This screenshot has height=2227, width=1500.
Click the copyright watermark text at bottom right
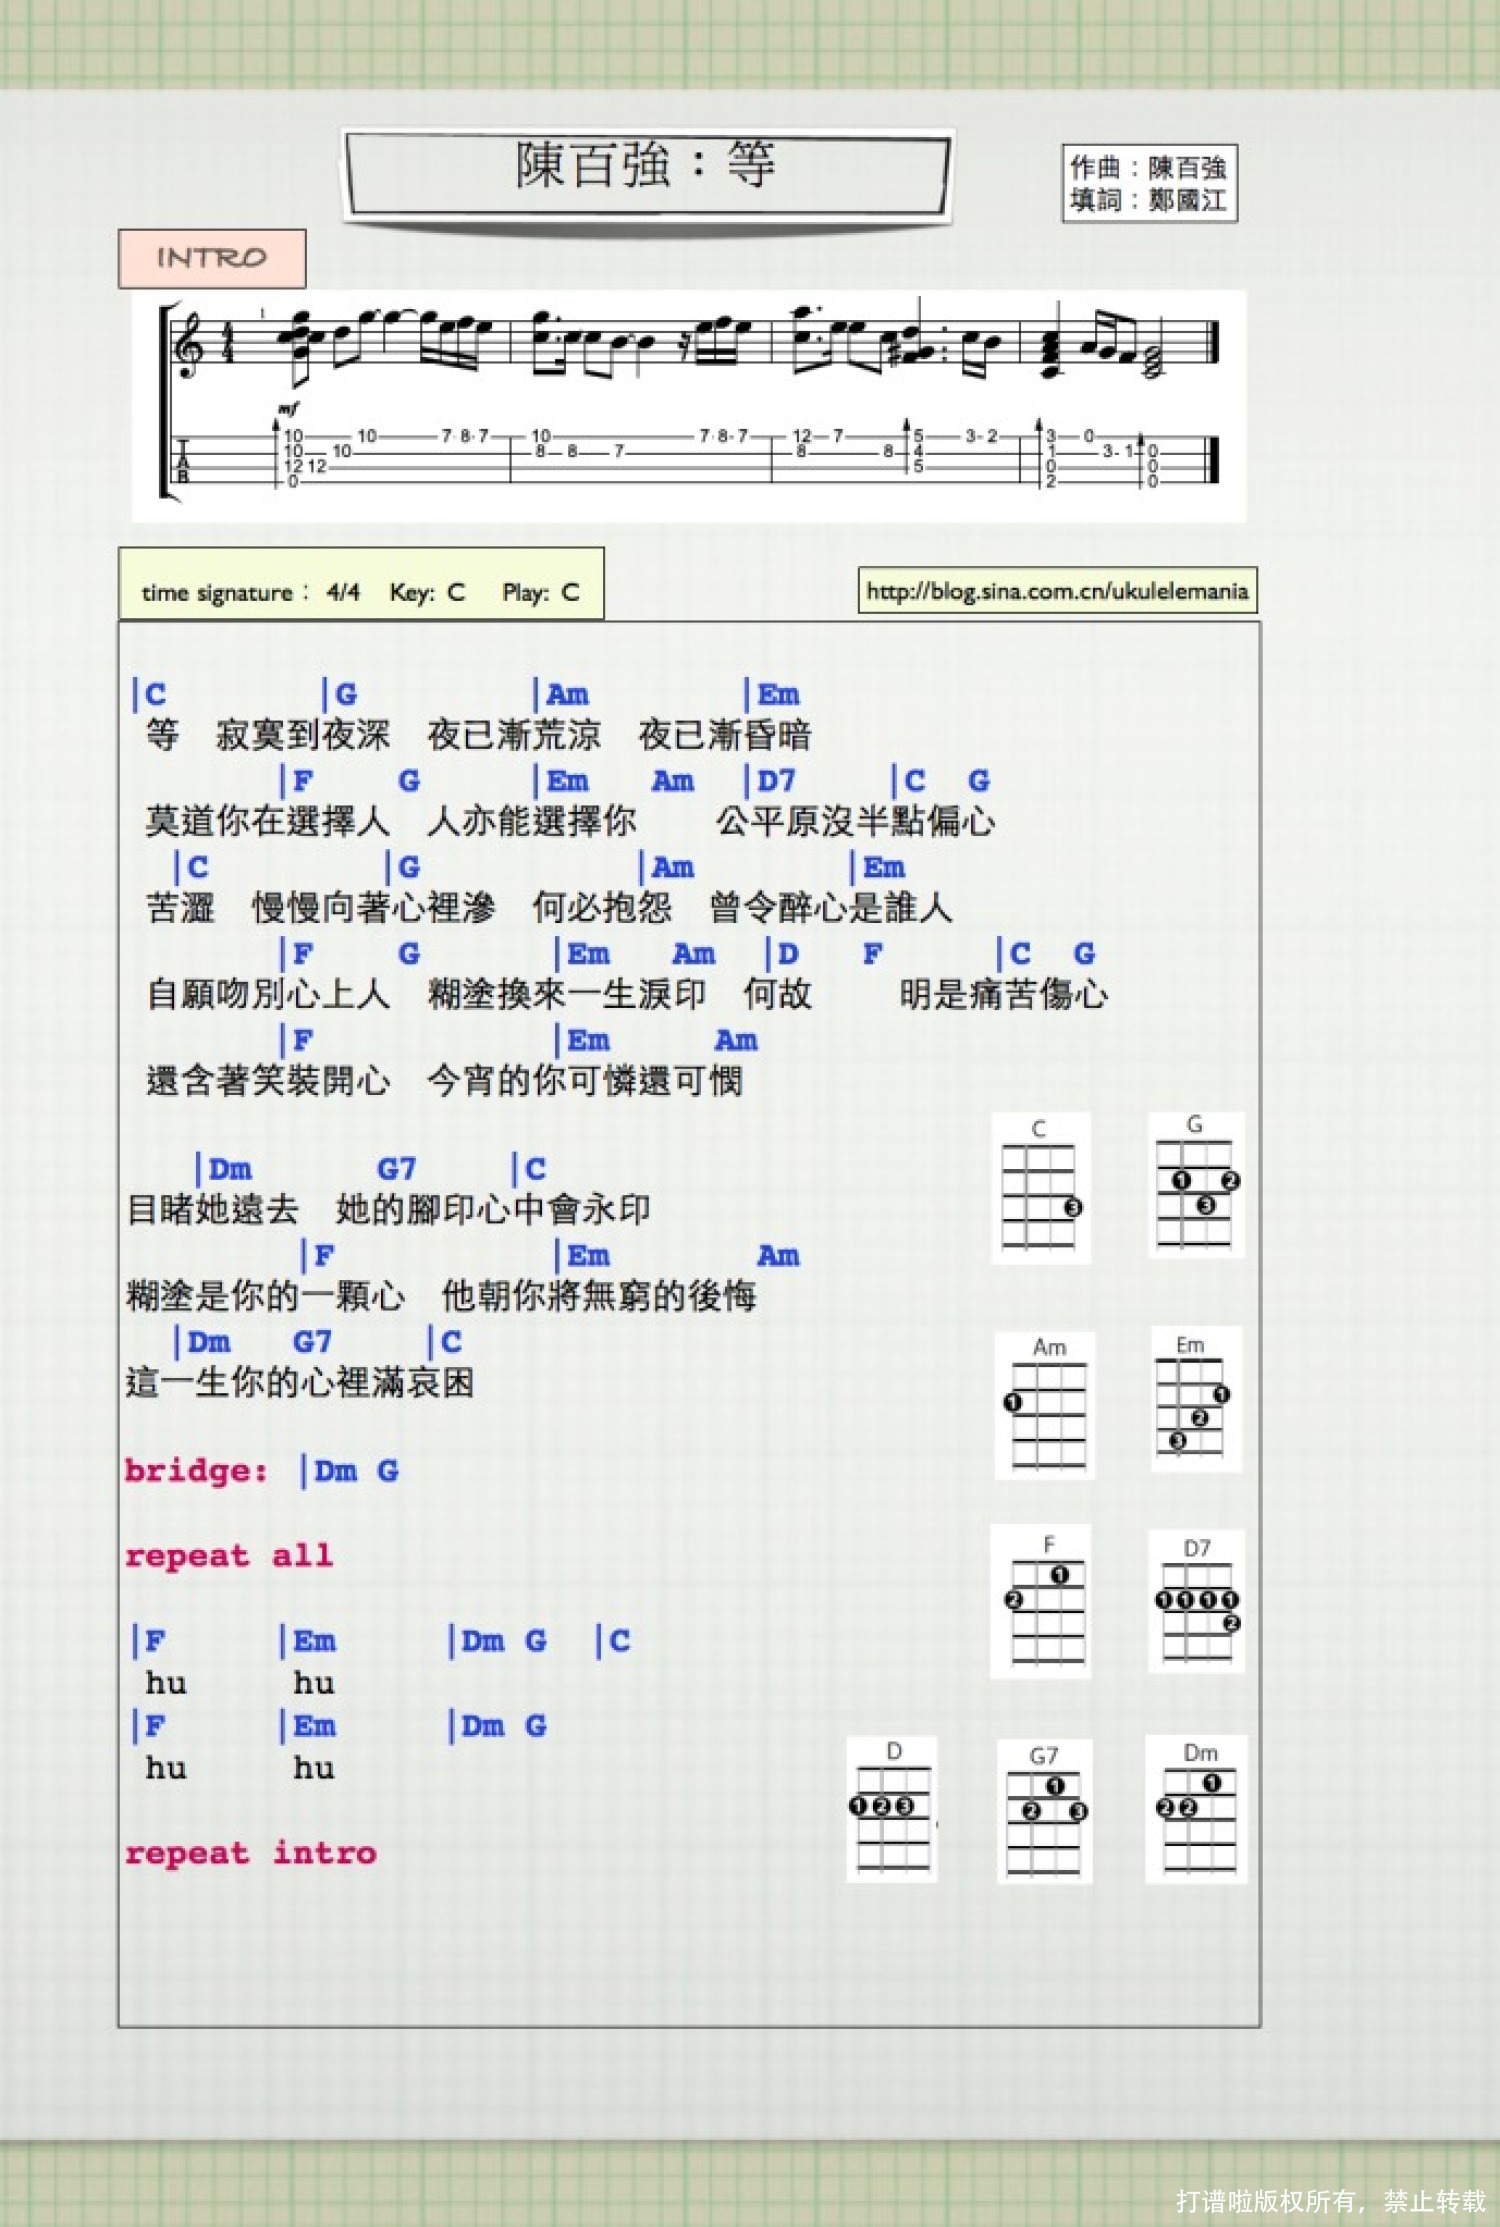tap(1330, 2200)
